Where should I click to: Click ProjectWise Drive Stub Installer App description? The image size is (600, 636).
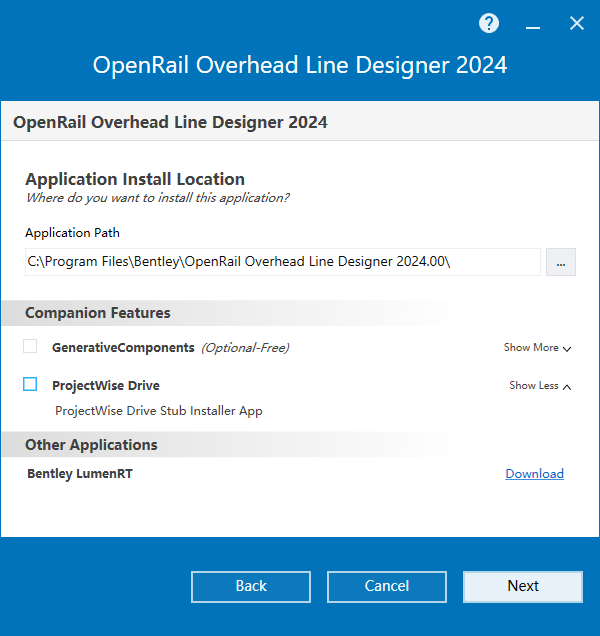pyautogui.click(x=159, y=410)
